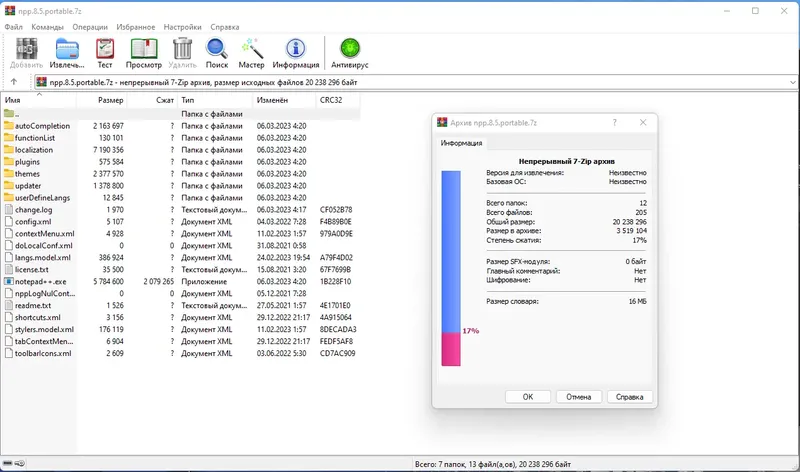Open the Настройки menu
This screenshot has height=472, width=800.
tap(183, 27)
